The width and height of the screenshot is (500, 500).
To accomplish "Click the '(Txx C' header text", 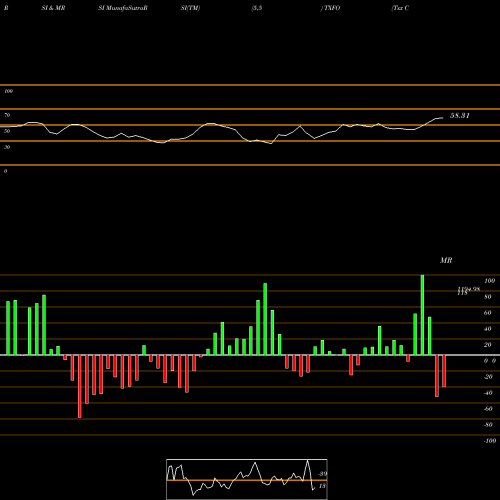I will [x=400, y=8].
